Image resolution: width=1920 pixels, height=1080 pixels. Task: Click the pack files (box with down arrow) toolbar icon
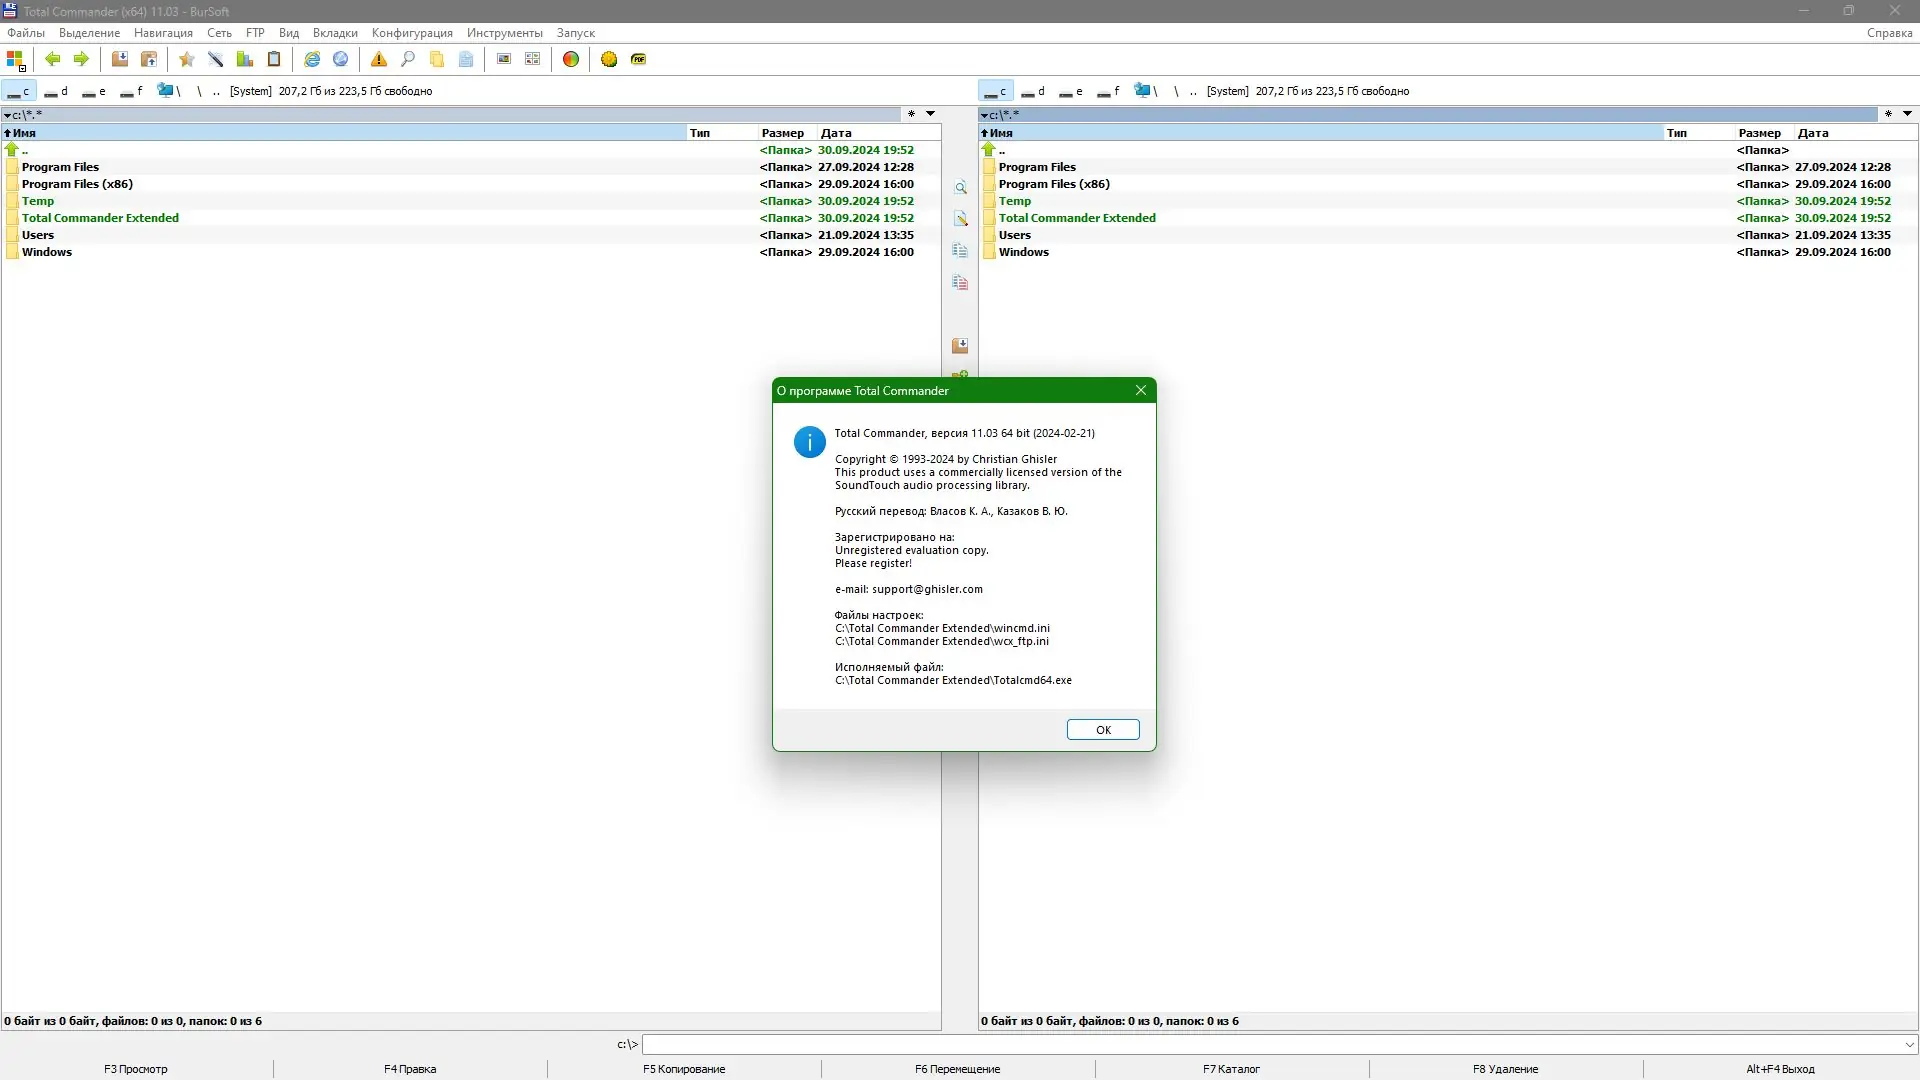coord(120,59)
